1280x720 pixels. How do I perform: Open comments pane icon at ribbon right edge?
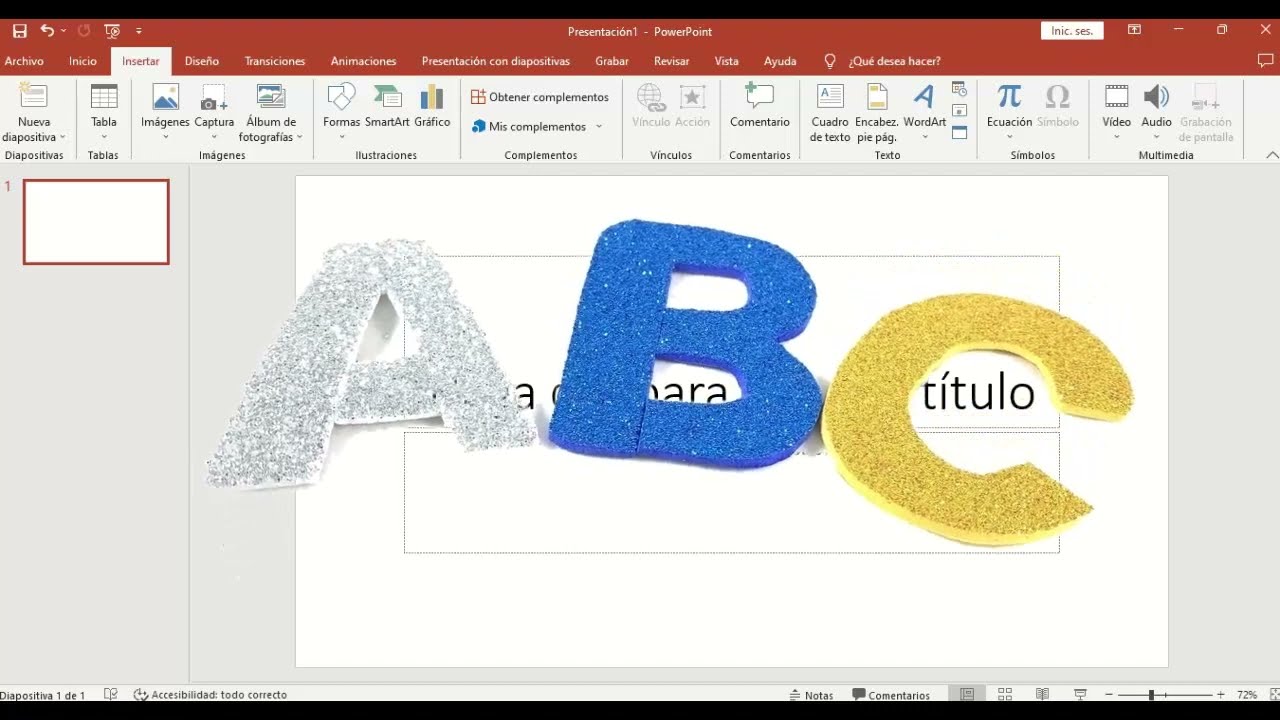tap(1265, 61)
